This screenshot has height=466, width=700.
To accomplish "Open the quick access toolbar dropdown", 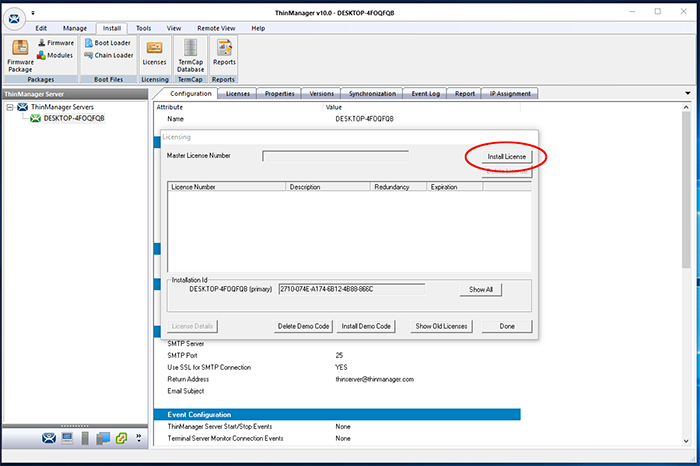I will coord(33,13).
